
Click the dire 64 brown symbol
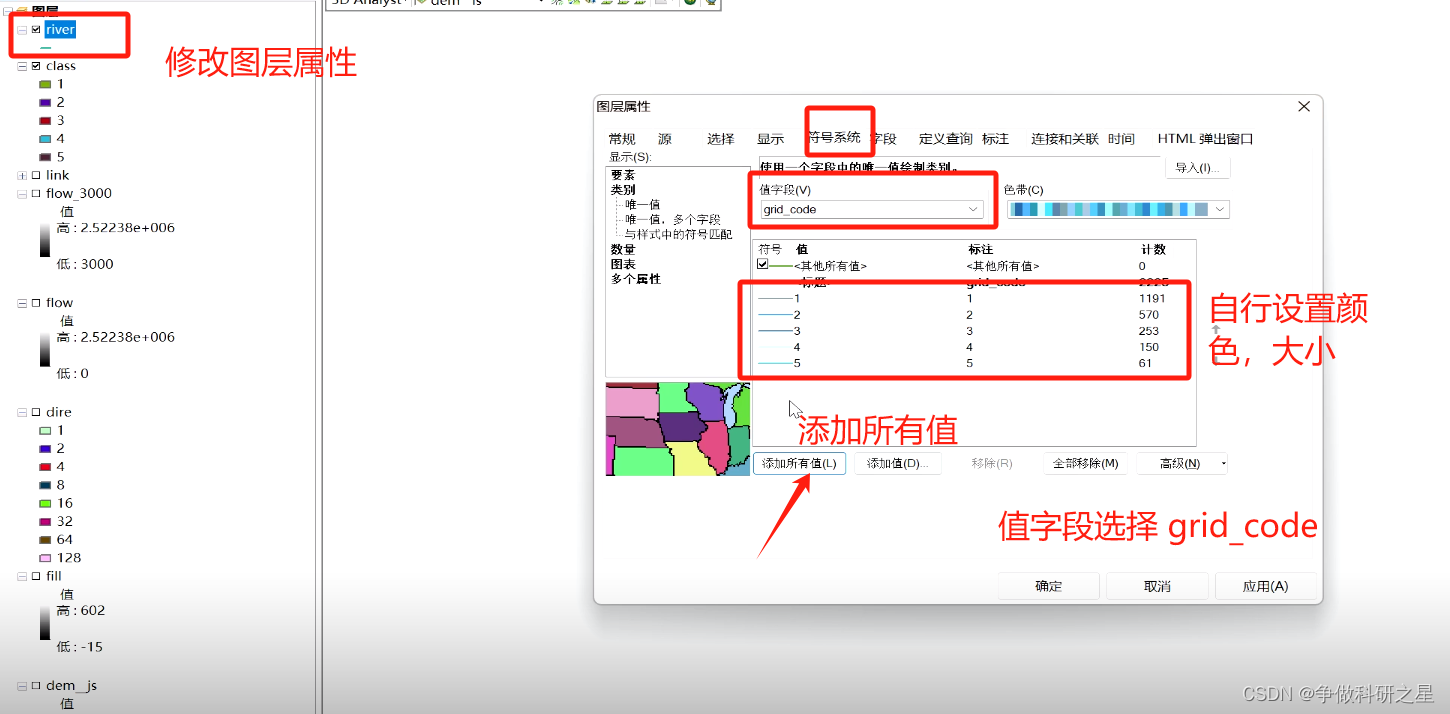point(44,539)
